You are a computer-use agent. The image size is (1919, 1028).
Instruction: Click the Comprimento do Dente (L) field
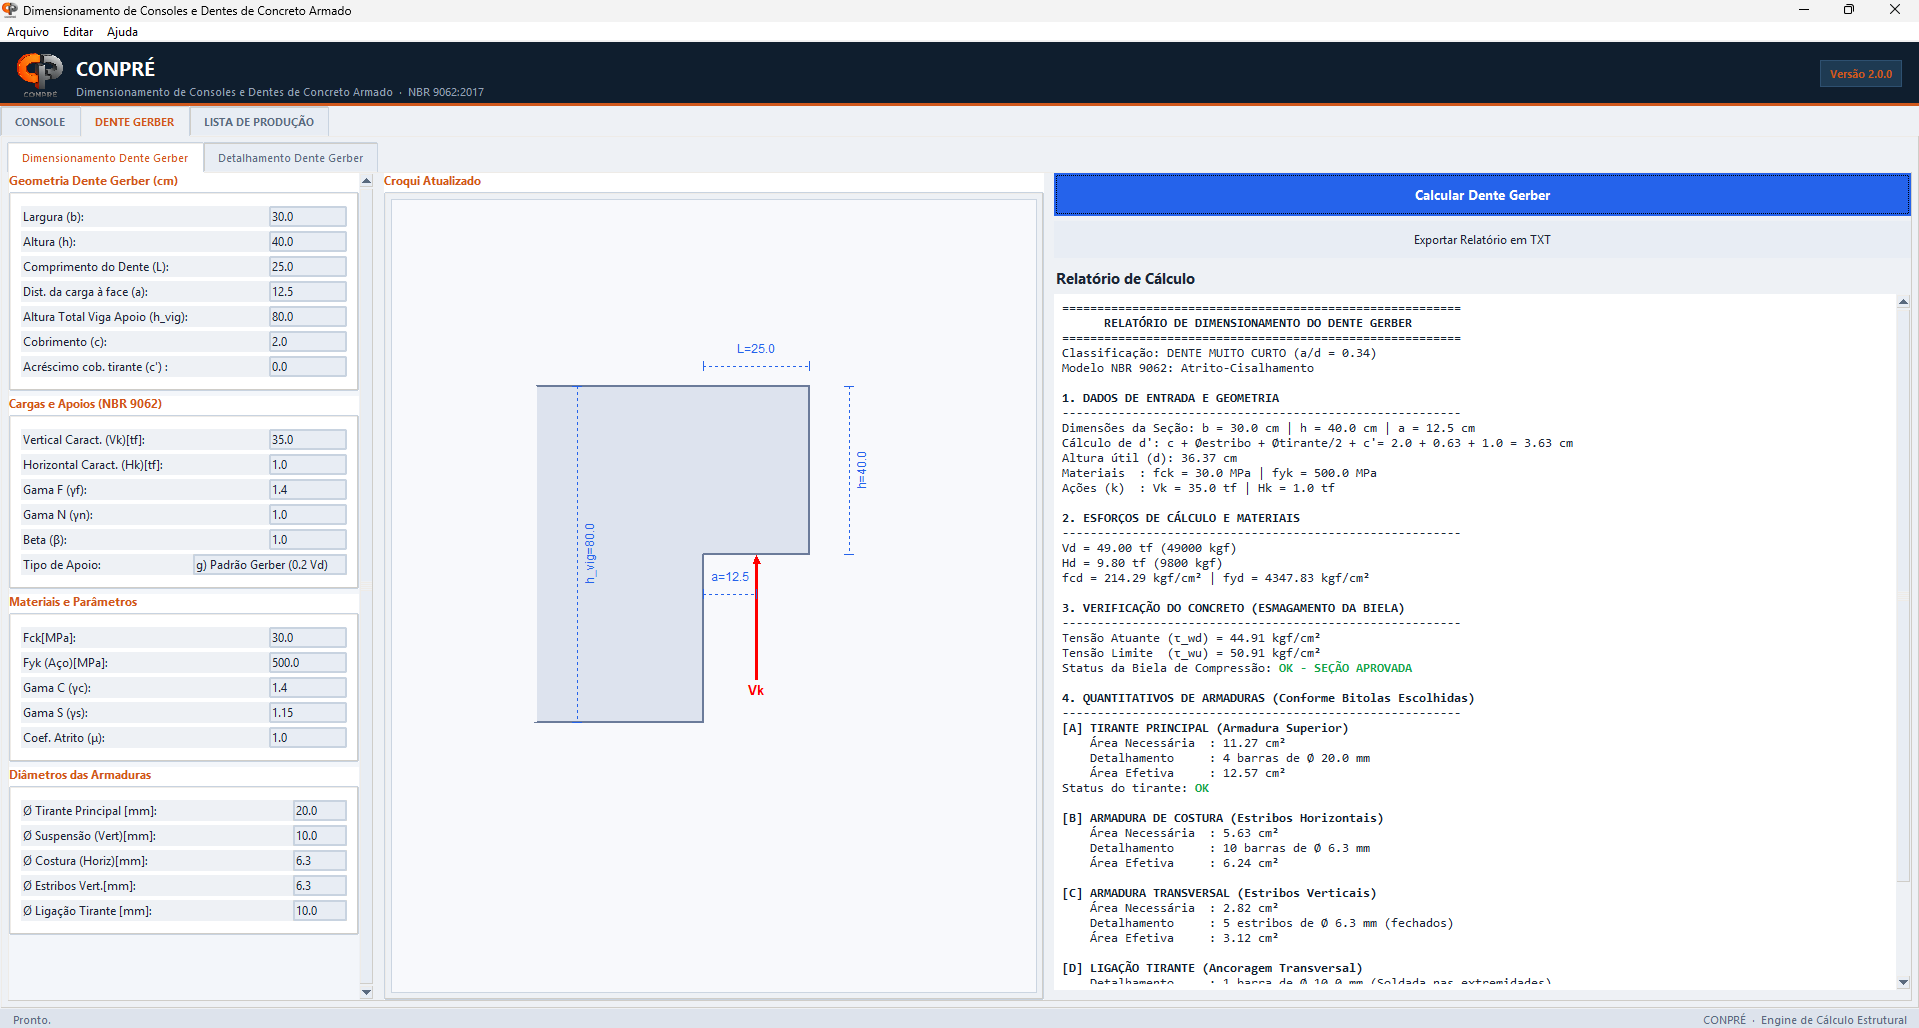coord(307,267)
